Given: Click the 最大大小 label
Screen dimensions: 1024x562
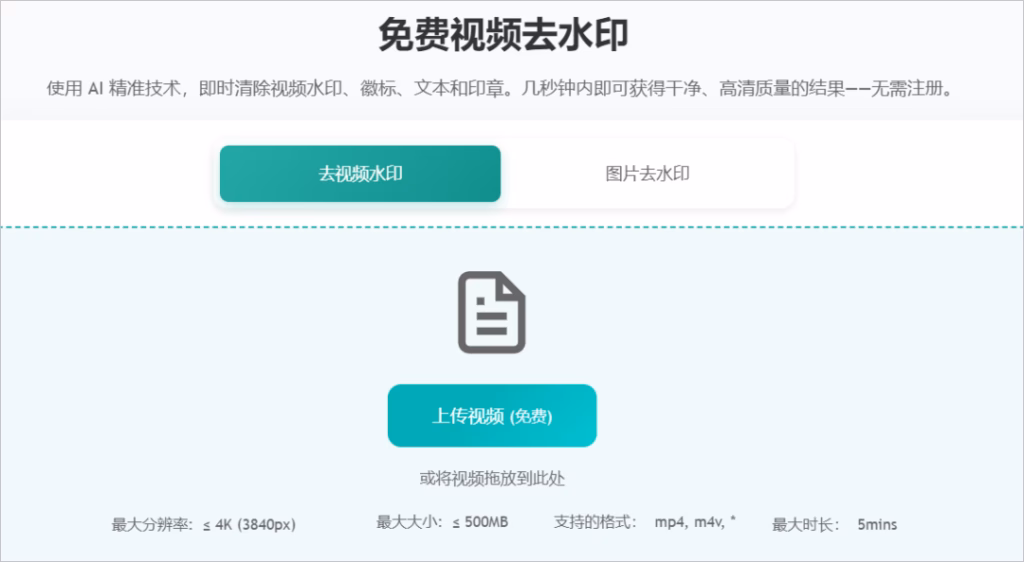Looking at the screenshot, I should coord(410,522).
